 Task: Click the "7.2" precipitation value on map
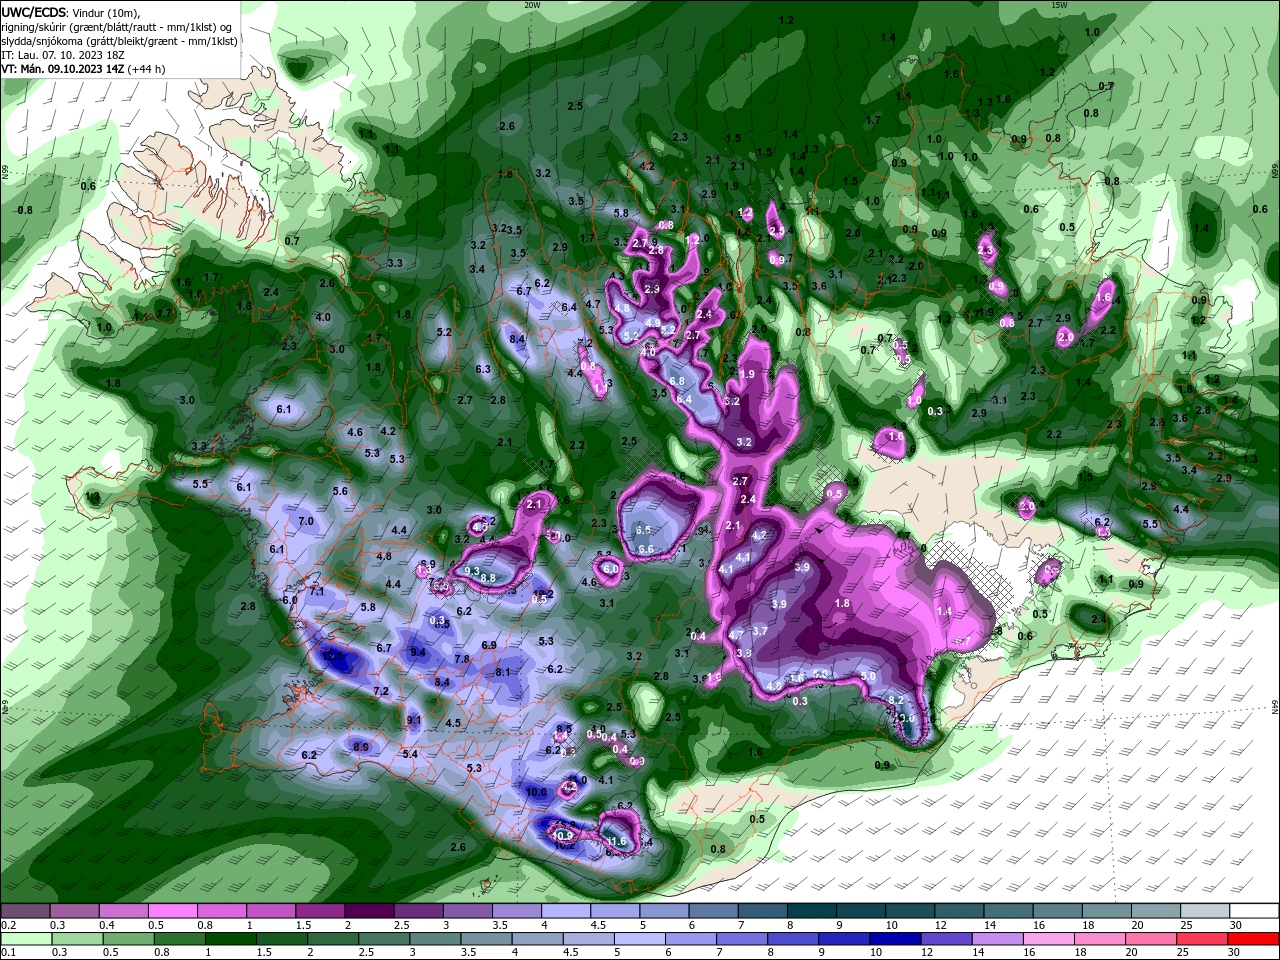(x=380, y=691)
